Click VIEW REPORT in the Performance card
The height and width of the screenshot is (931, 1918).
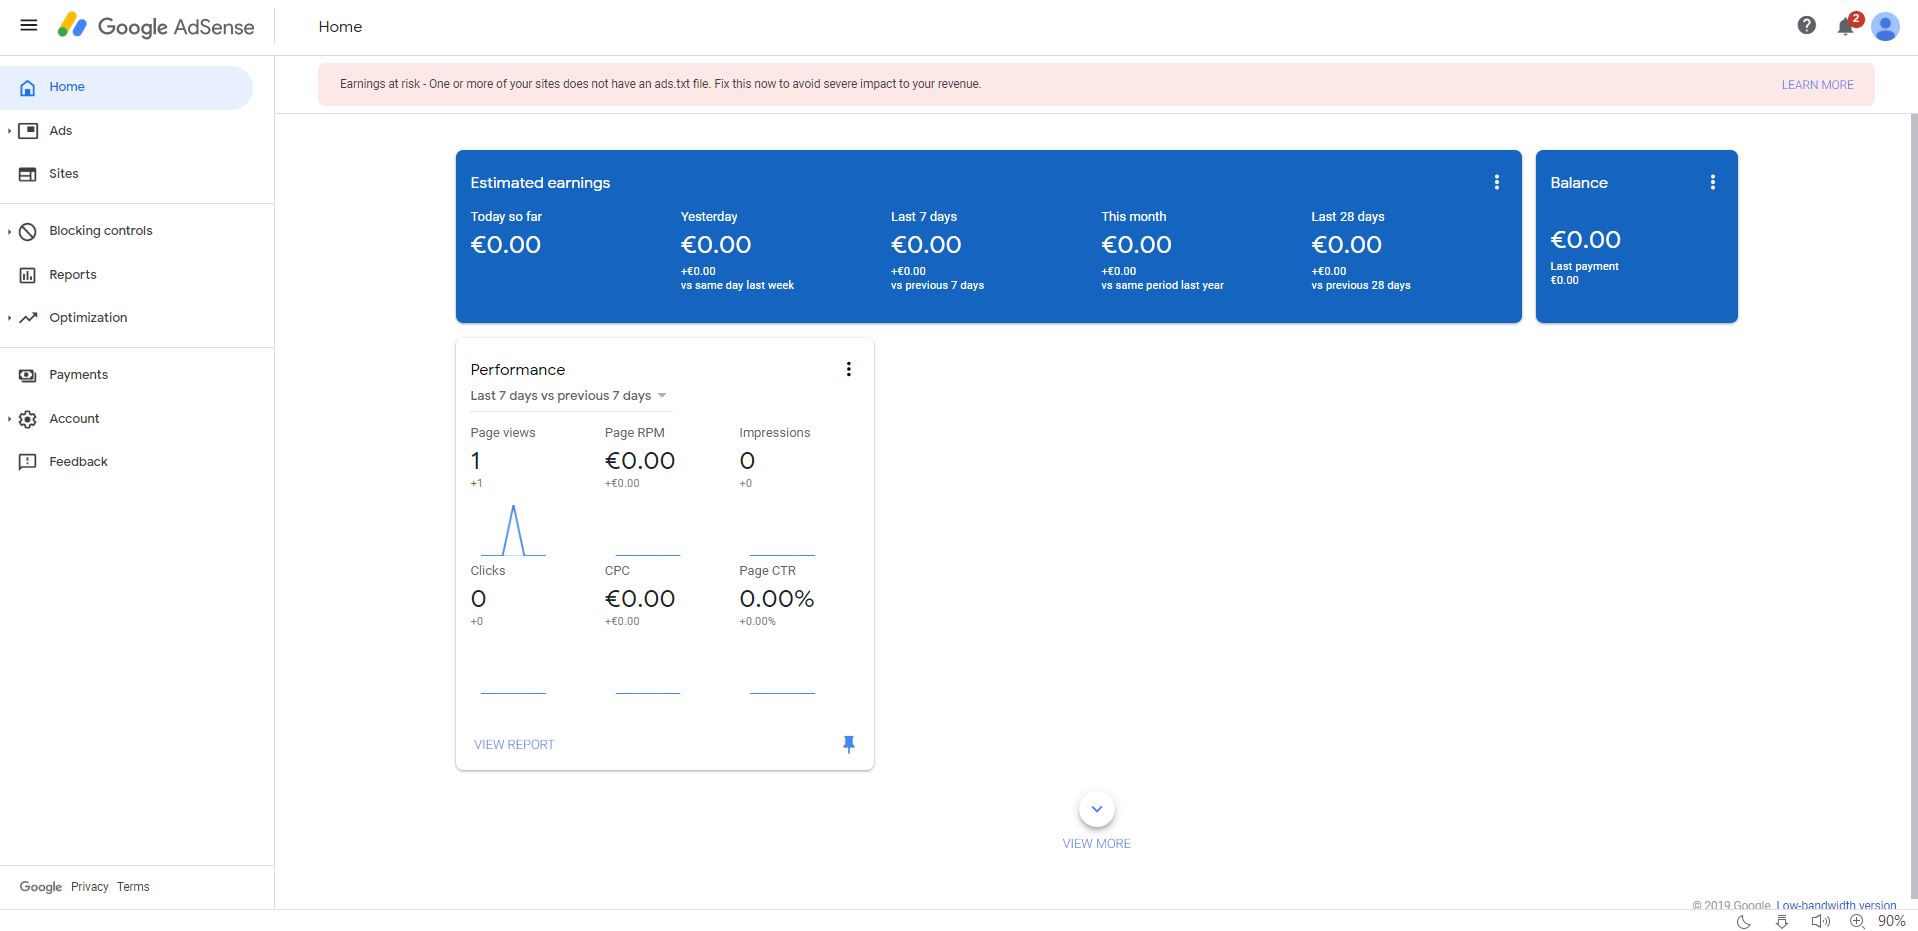click(x=514, y=745)
